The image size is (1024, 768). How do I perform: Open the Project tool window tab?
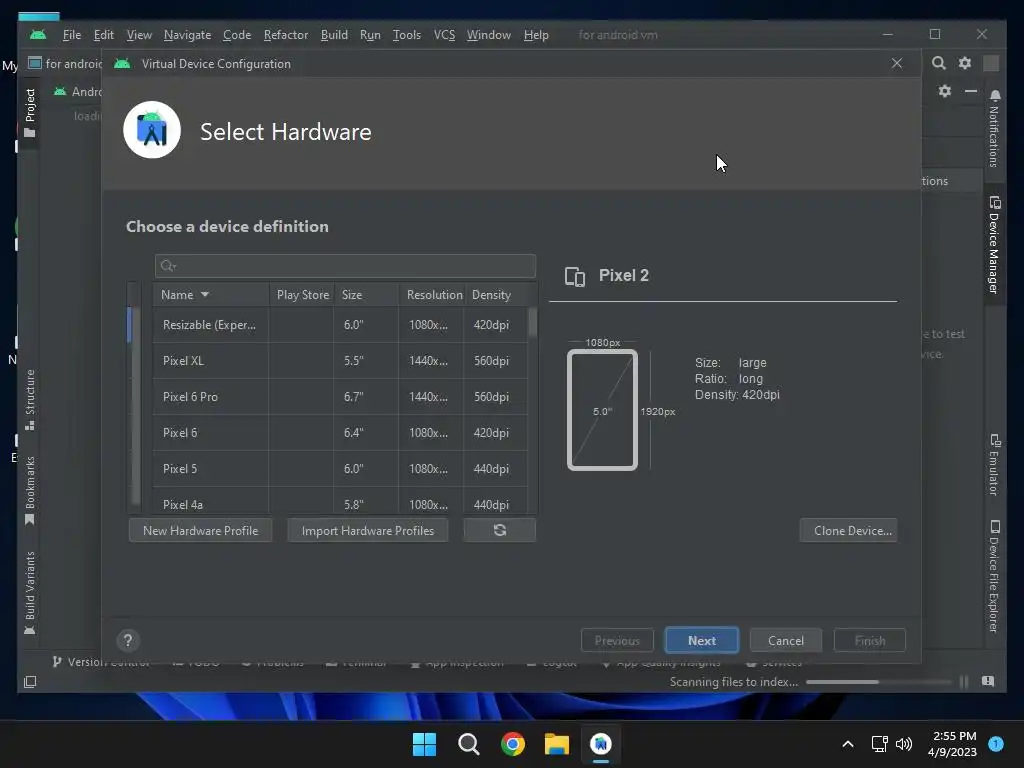click(29, 113)
